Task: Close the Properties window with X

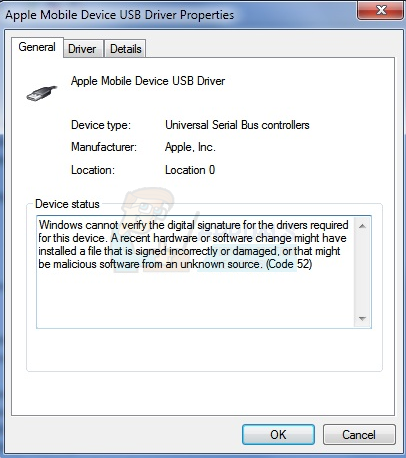Action: 381,10
